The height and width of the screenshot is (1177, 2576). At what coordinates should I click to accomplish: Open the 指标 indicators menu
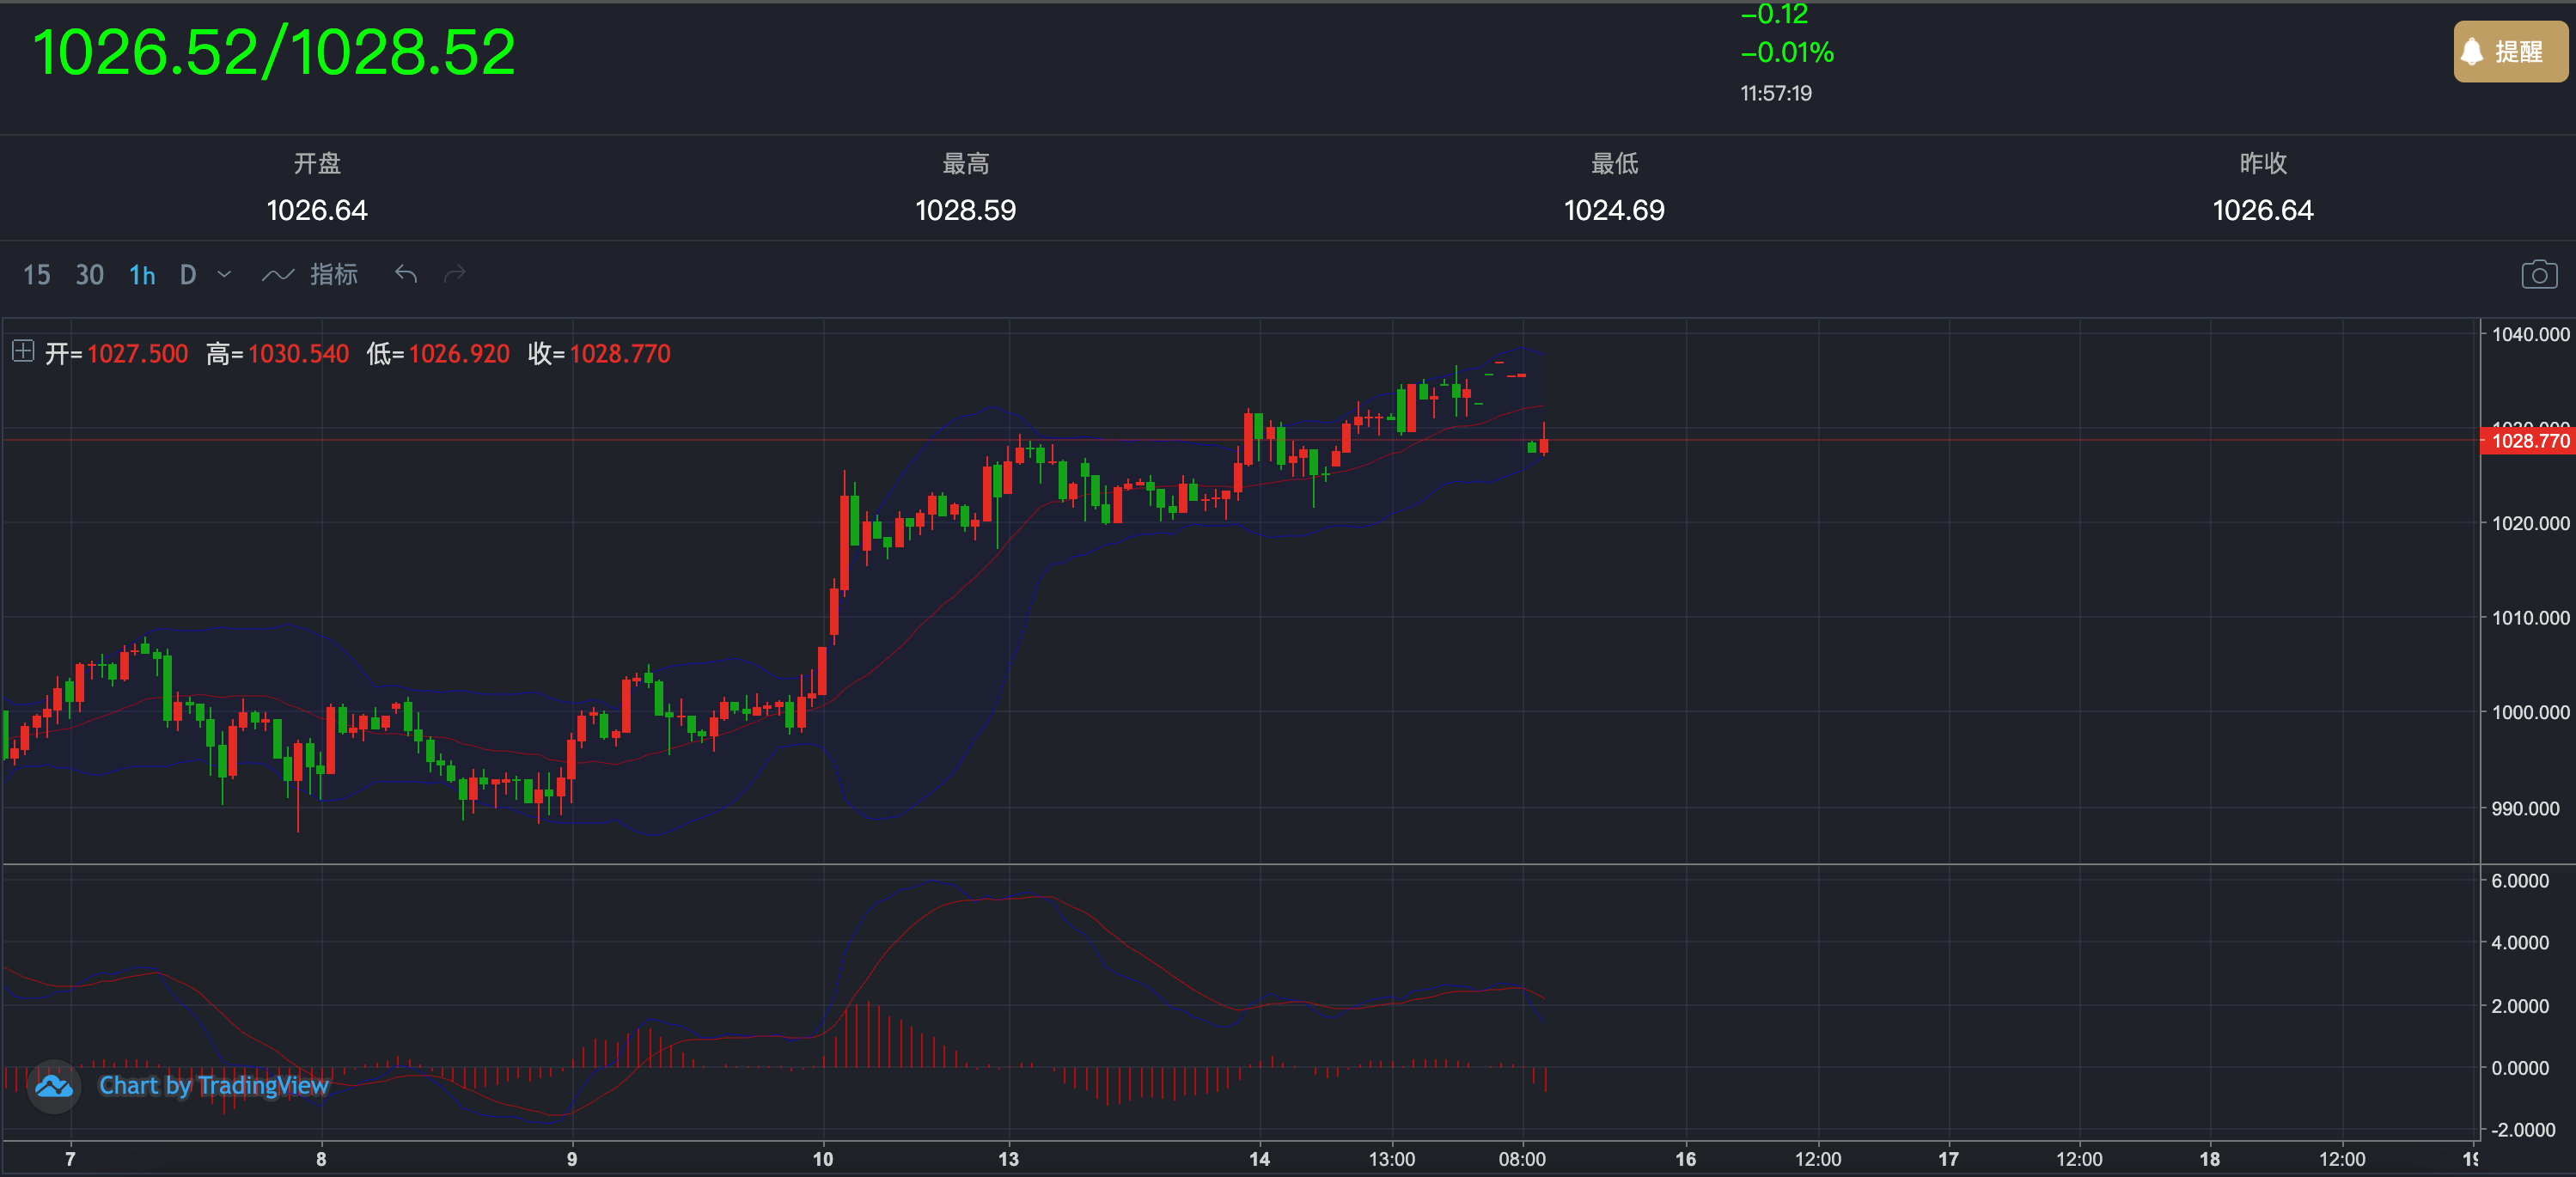pyautogui.click(x=333, y=275)
